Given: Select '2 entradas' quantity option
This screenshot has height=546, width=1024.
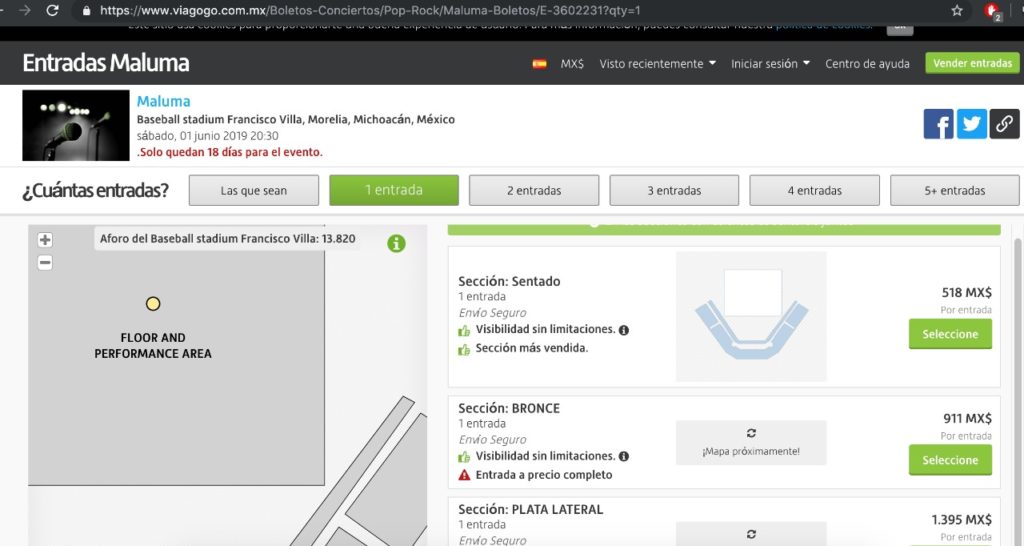Looking at the screenshot, I should 534,191.
